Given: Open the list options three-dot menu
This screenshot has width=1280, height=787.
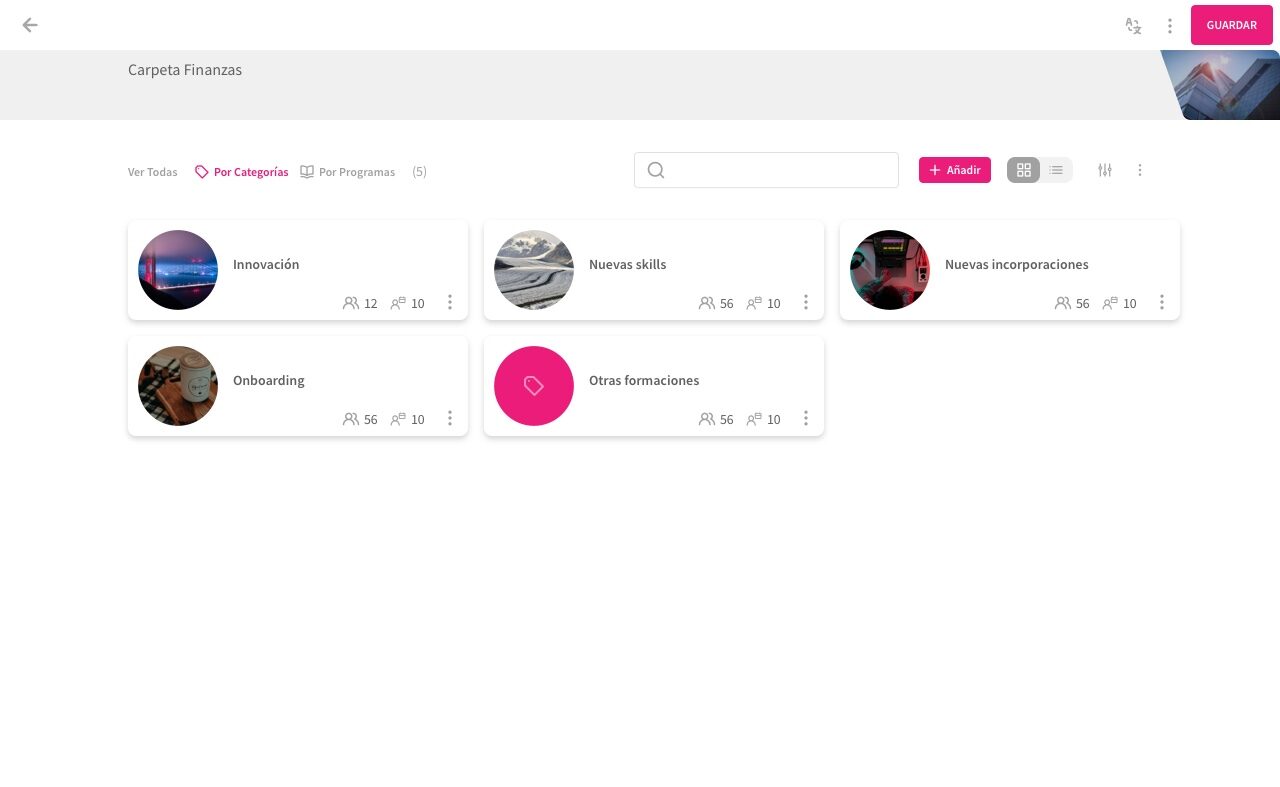Looking at the screenshot, I should tap(1139, 170).
